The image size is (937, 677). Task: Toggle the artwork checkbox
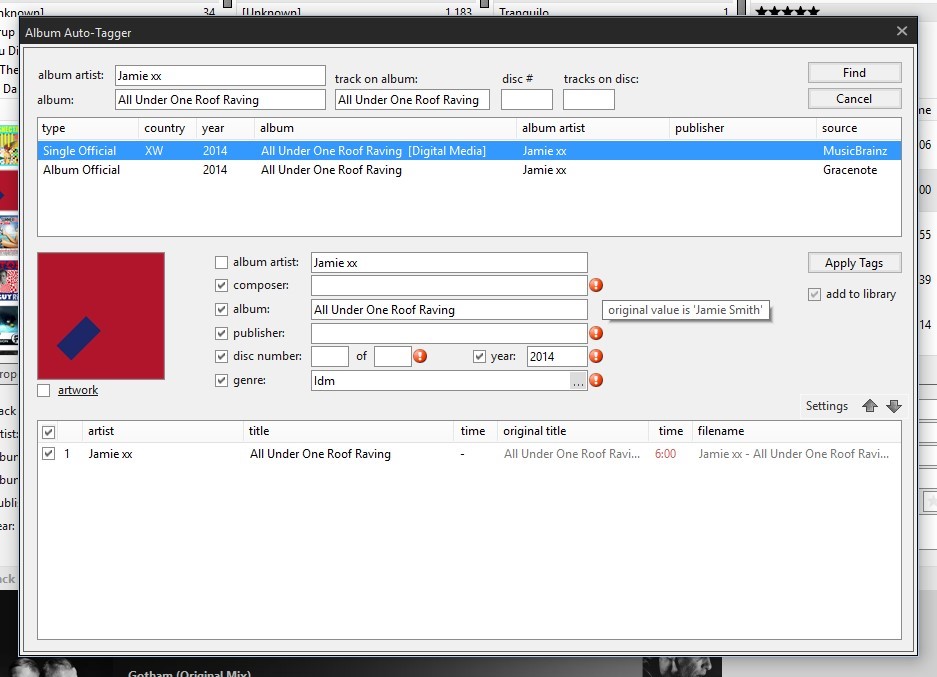[x=44, y=390]
